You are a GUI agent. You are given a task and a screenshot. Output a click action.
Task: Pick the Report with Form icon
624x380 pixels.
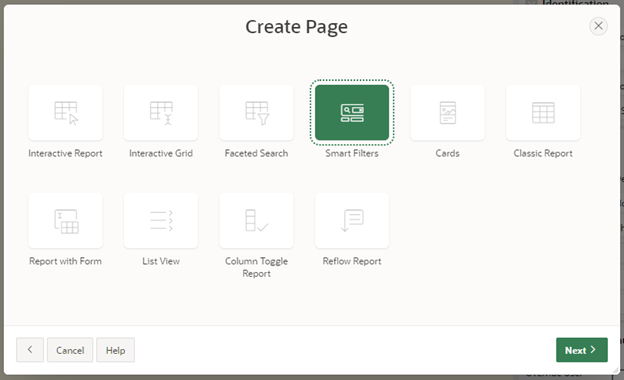coord(65,220)
